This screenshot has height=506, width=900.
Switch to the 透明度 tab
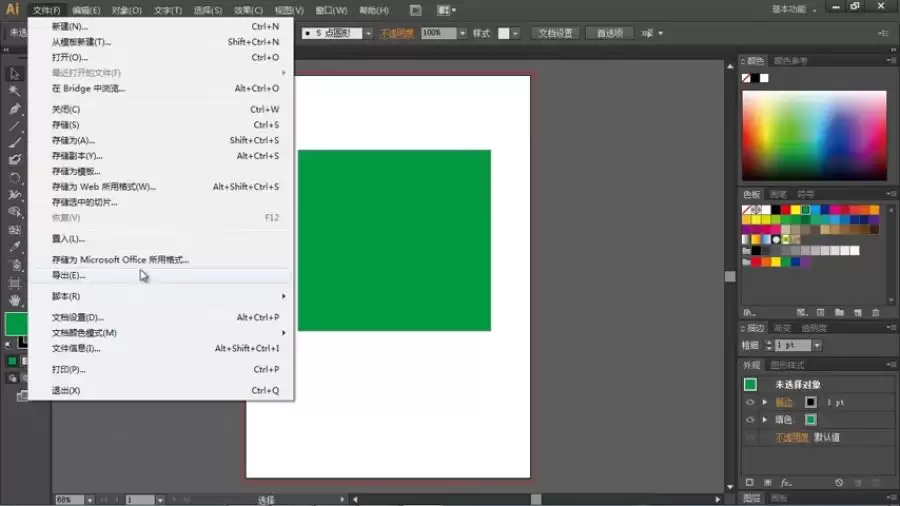click(814, 328)
